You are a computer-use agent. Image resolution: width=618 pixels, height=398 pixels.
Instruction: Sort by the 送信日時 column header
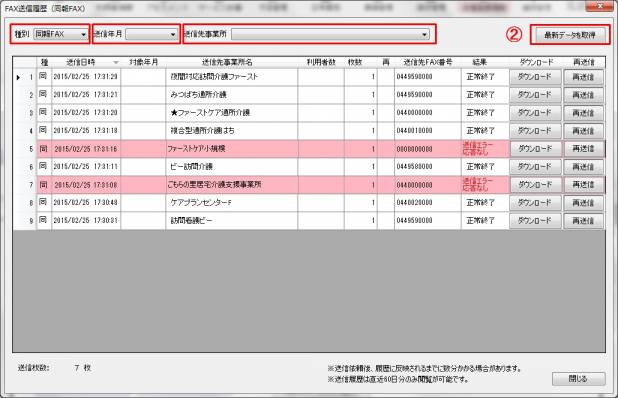(x=86, y=62)
